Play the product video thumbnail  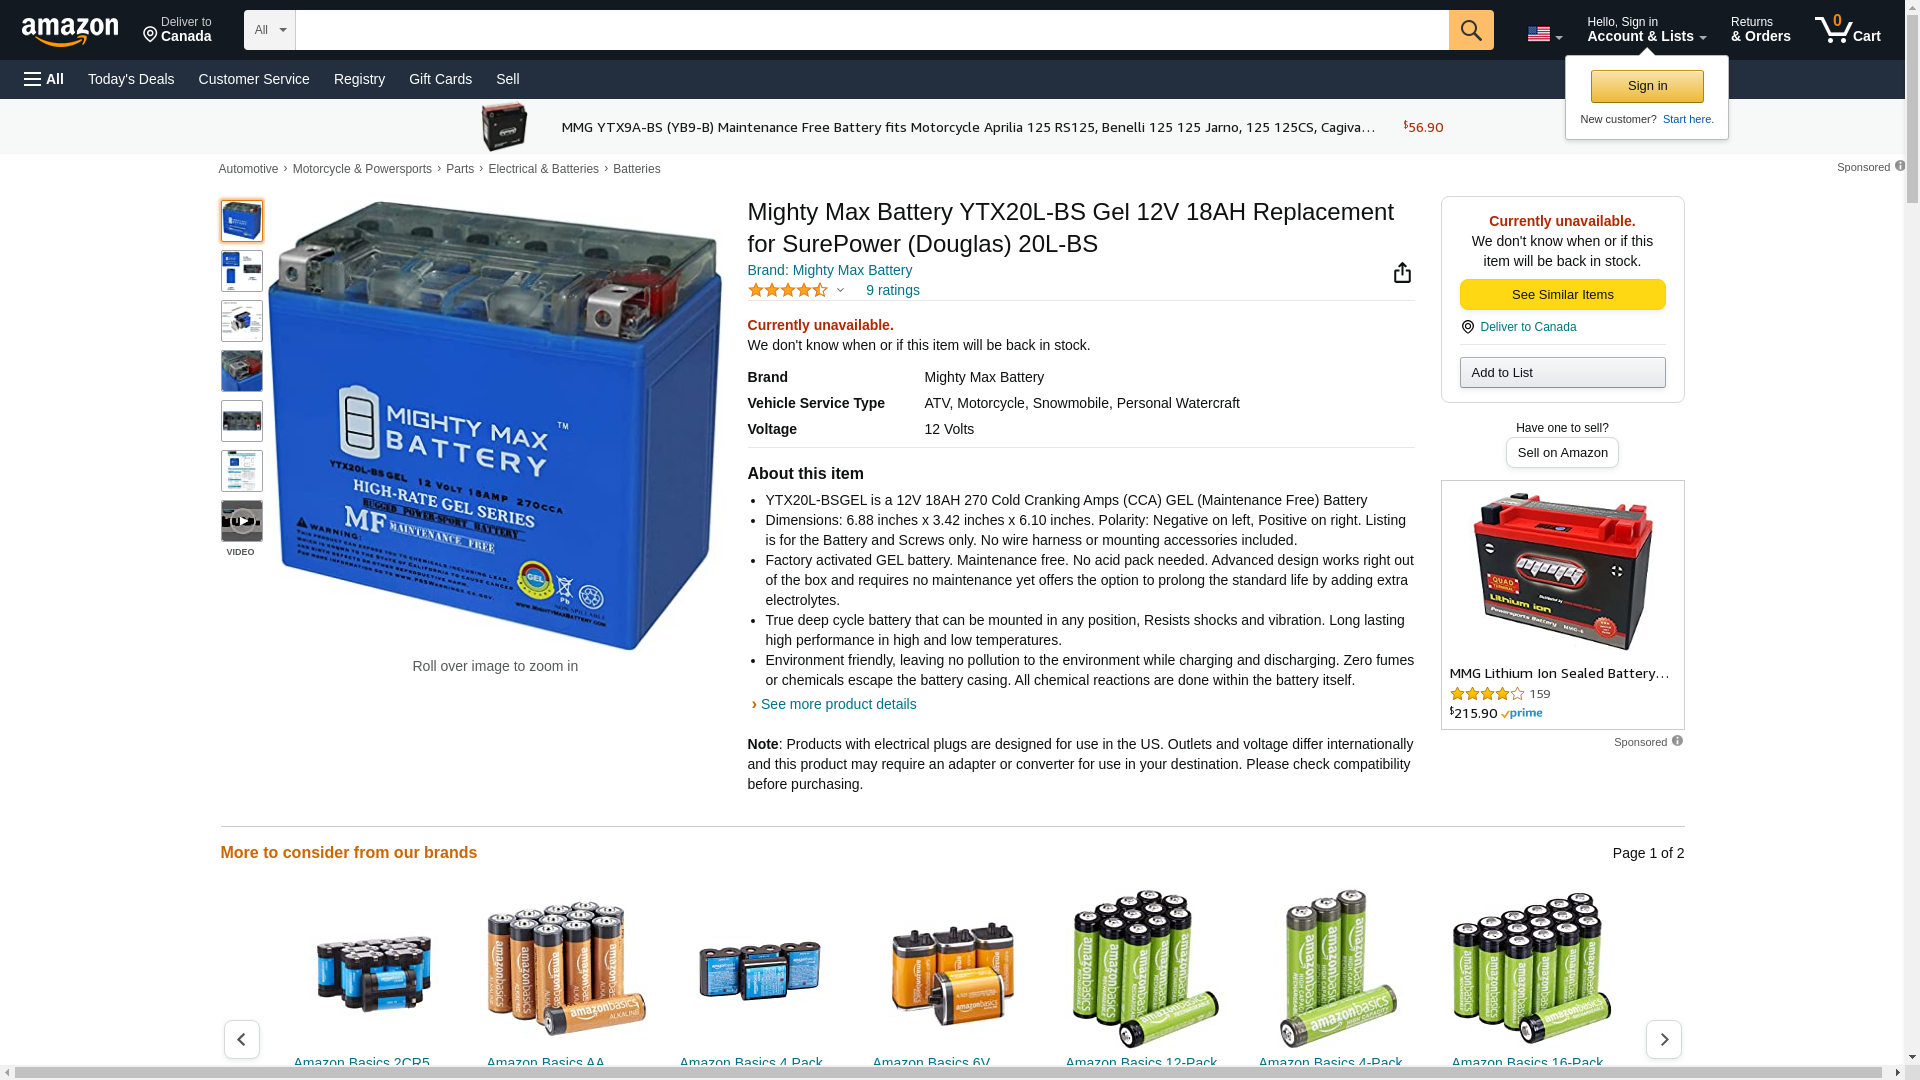click(x=241, y=521)
